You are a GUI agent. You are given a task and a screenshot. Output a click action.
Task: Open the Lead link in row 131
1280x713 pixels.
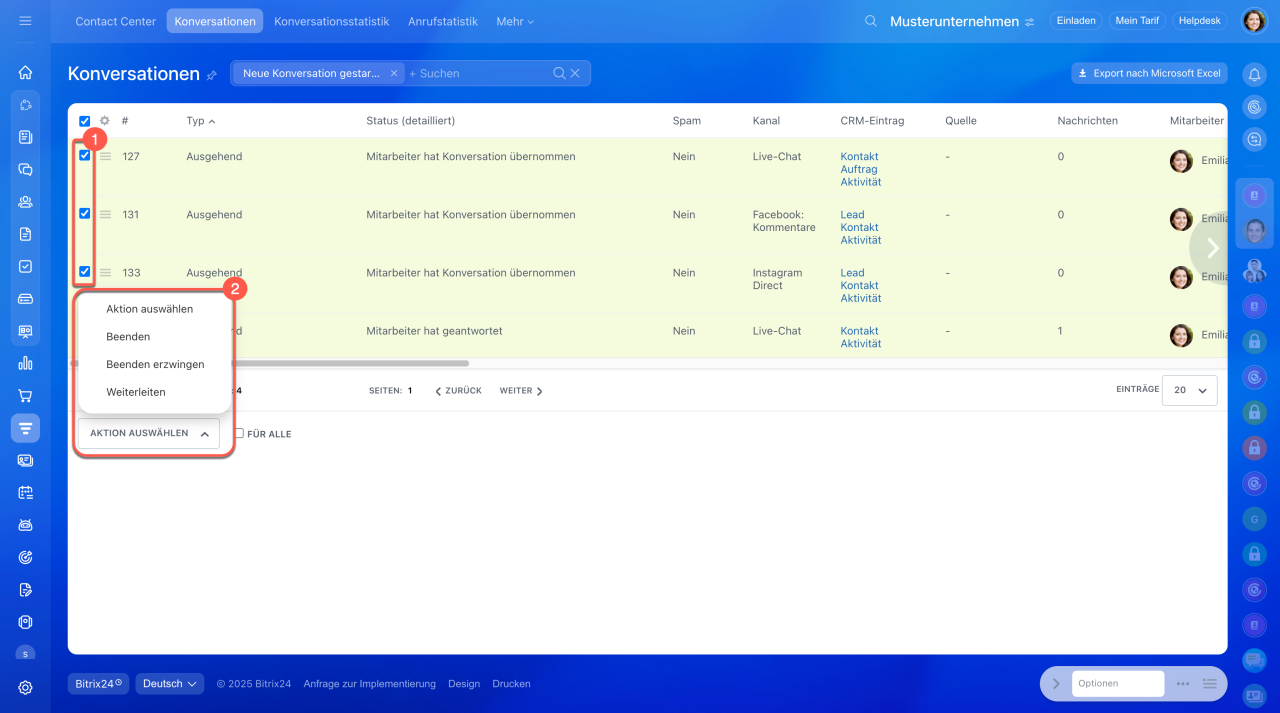852,214
